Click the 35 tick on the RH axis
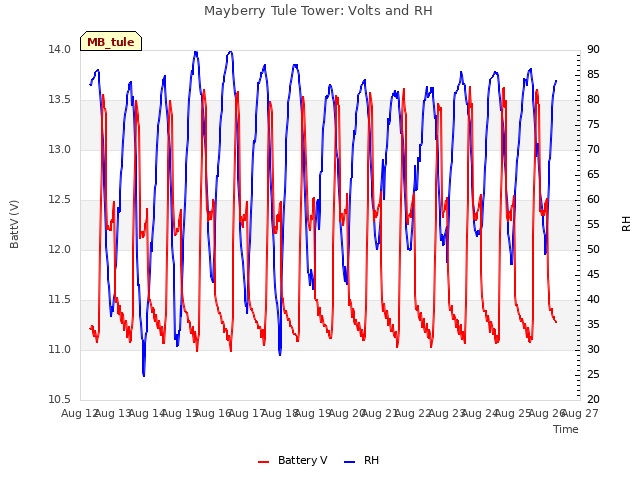This screenshot has width=640, height=480. coord(593,325)
